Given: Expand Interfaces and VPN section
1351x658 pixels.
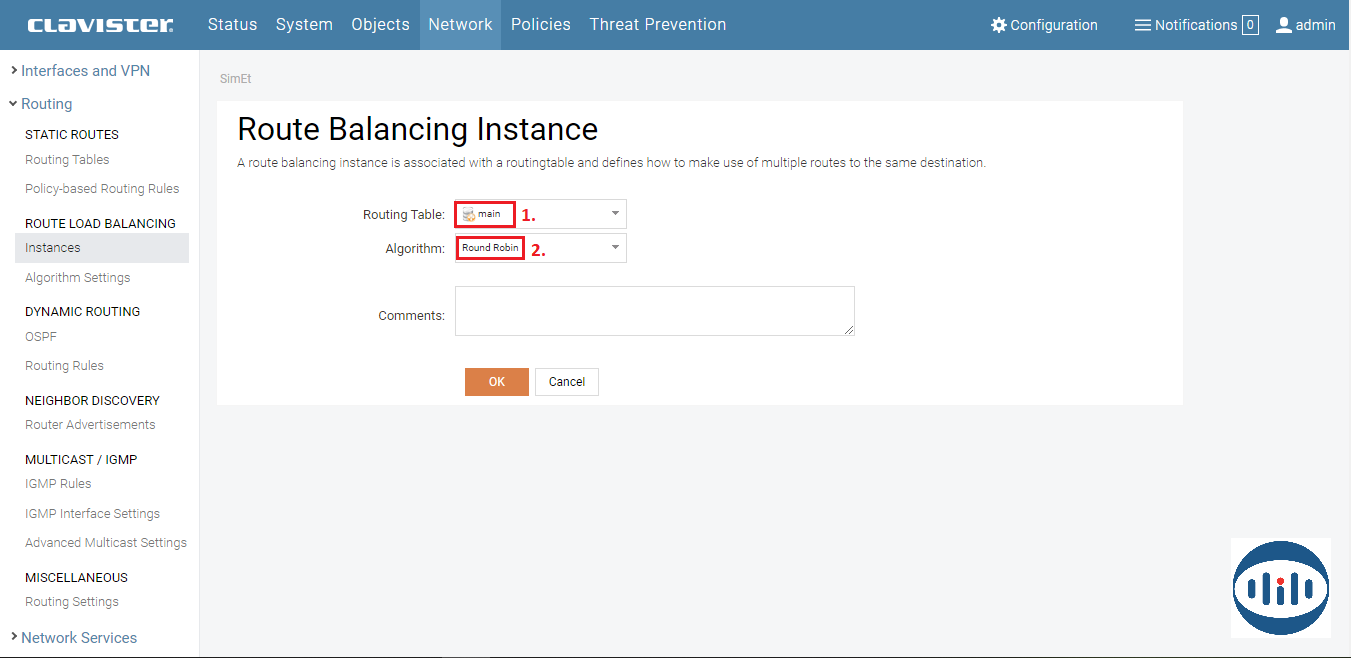Looking at the screenshot, I should [85, 71].
